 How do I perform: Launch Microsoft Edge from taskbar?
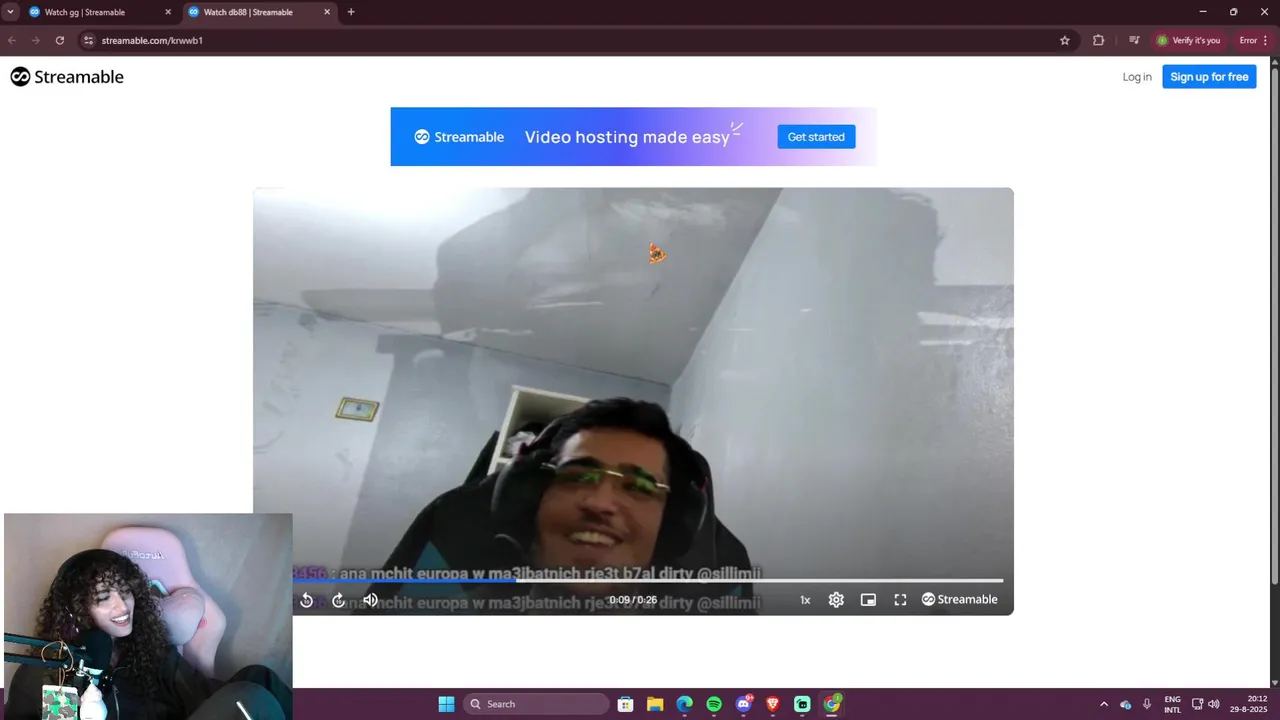pos(684,704)
